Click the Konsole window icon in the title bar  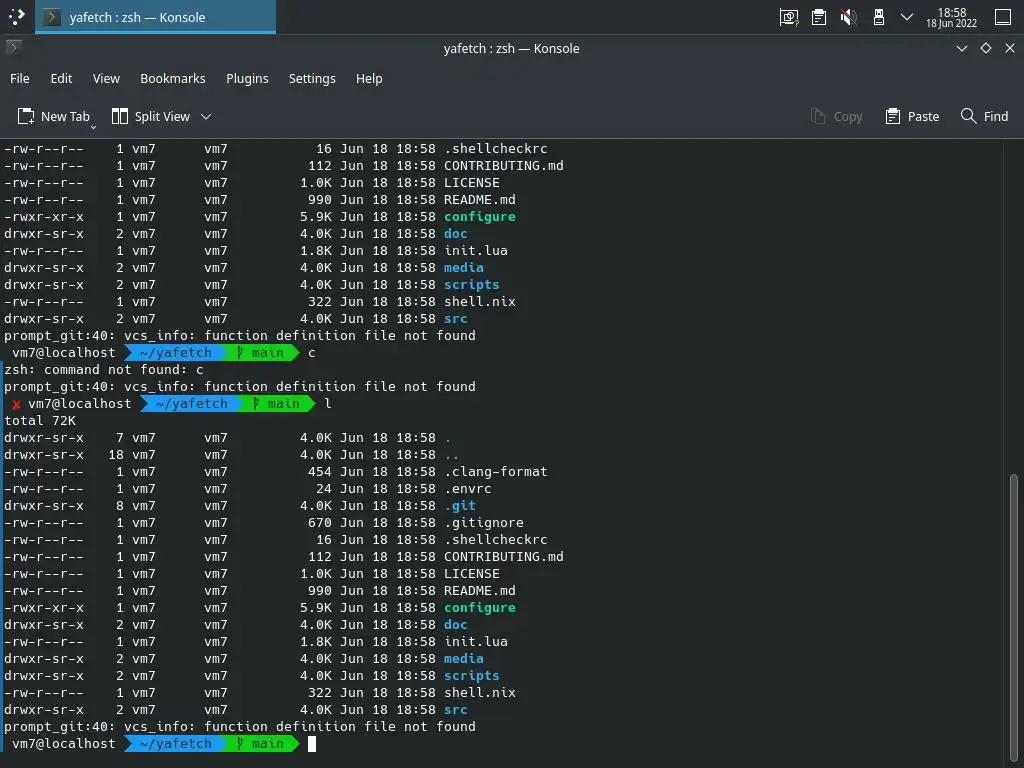(14, 48)
